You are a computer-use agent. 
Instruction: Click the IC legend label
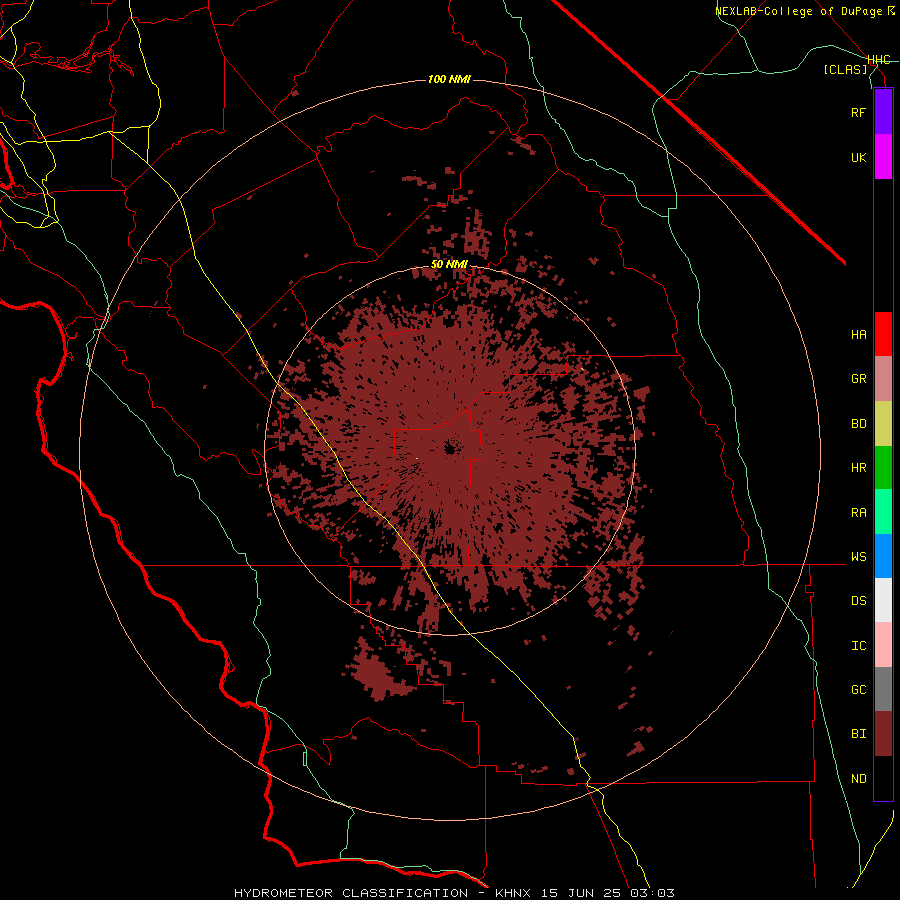[858, 646]
